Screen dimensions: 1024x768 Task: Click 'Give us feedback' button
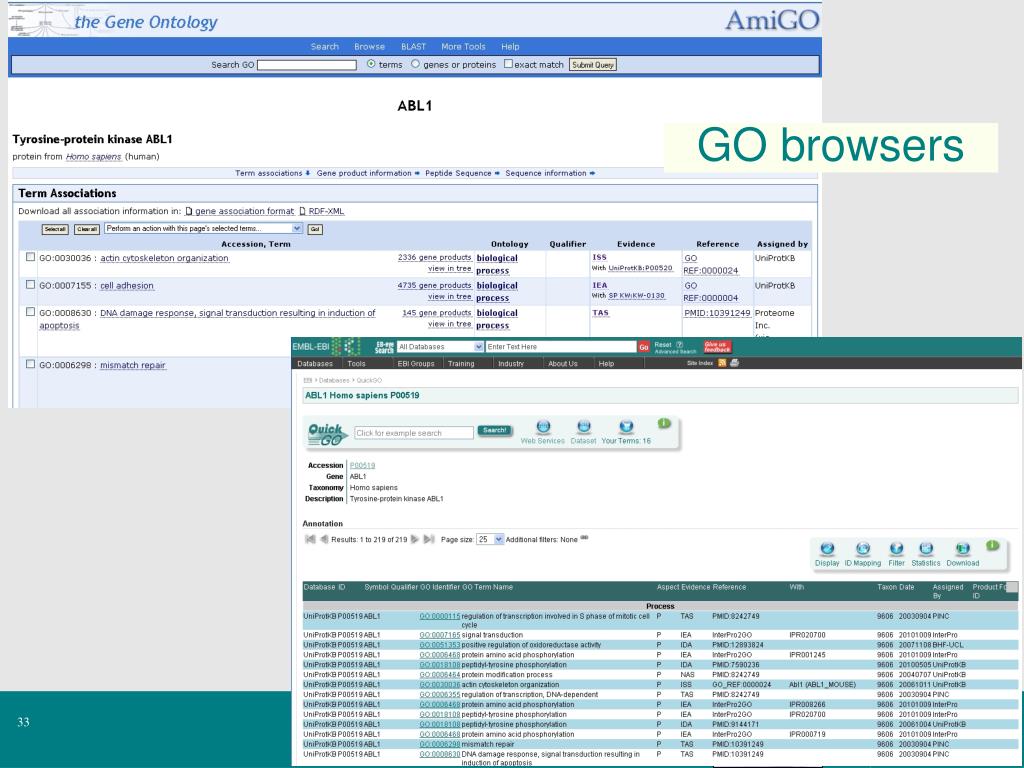coord(717,347)
